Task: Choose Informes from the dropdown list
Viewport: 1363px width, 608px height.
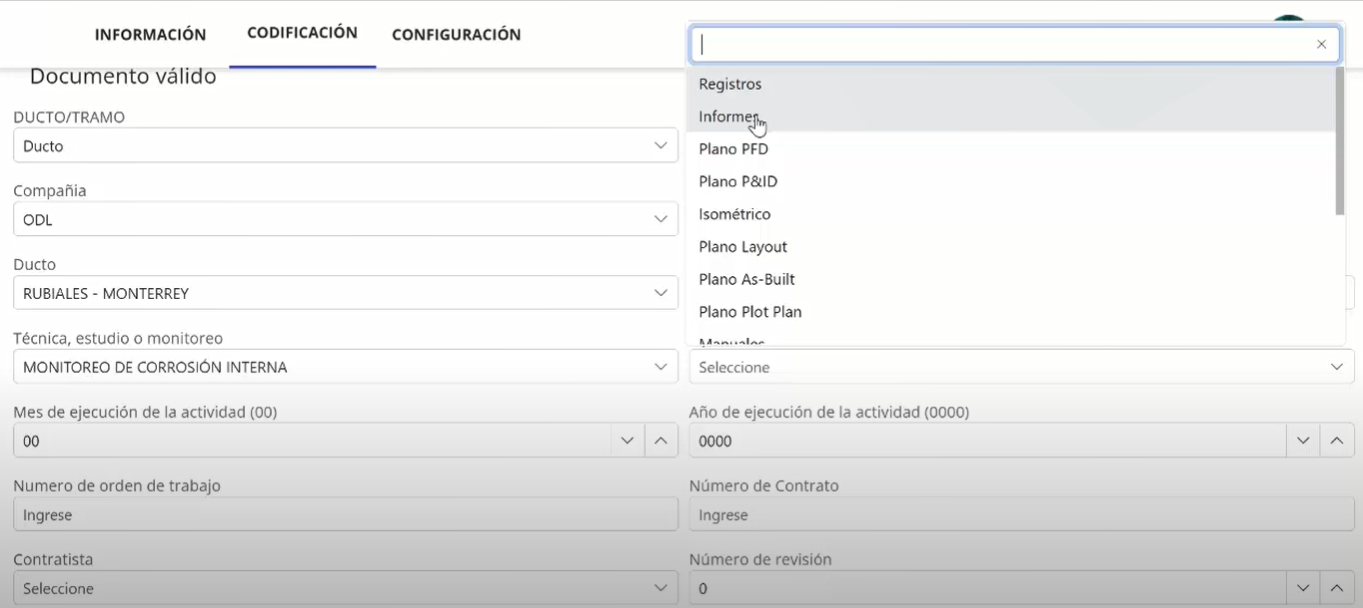Action: click(729, 117)
